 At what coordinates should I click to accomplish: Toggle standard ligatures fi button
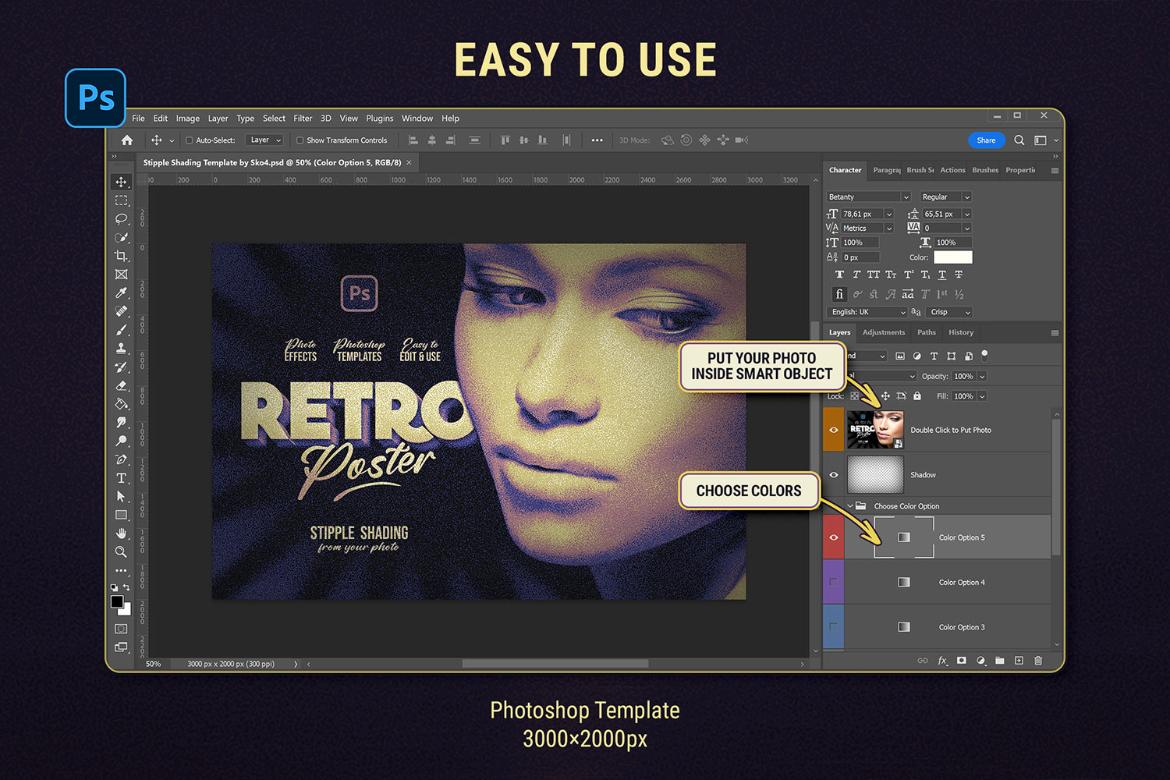pos(839,294)
